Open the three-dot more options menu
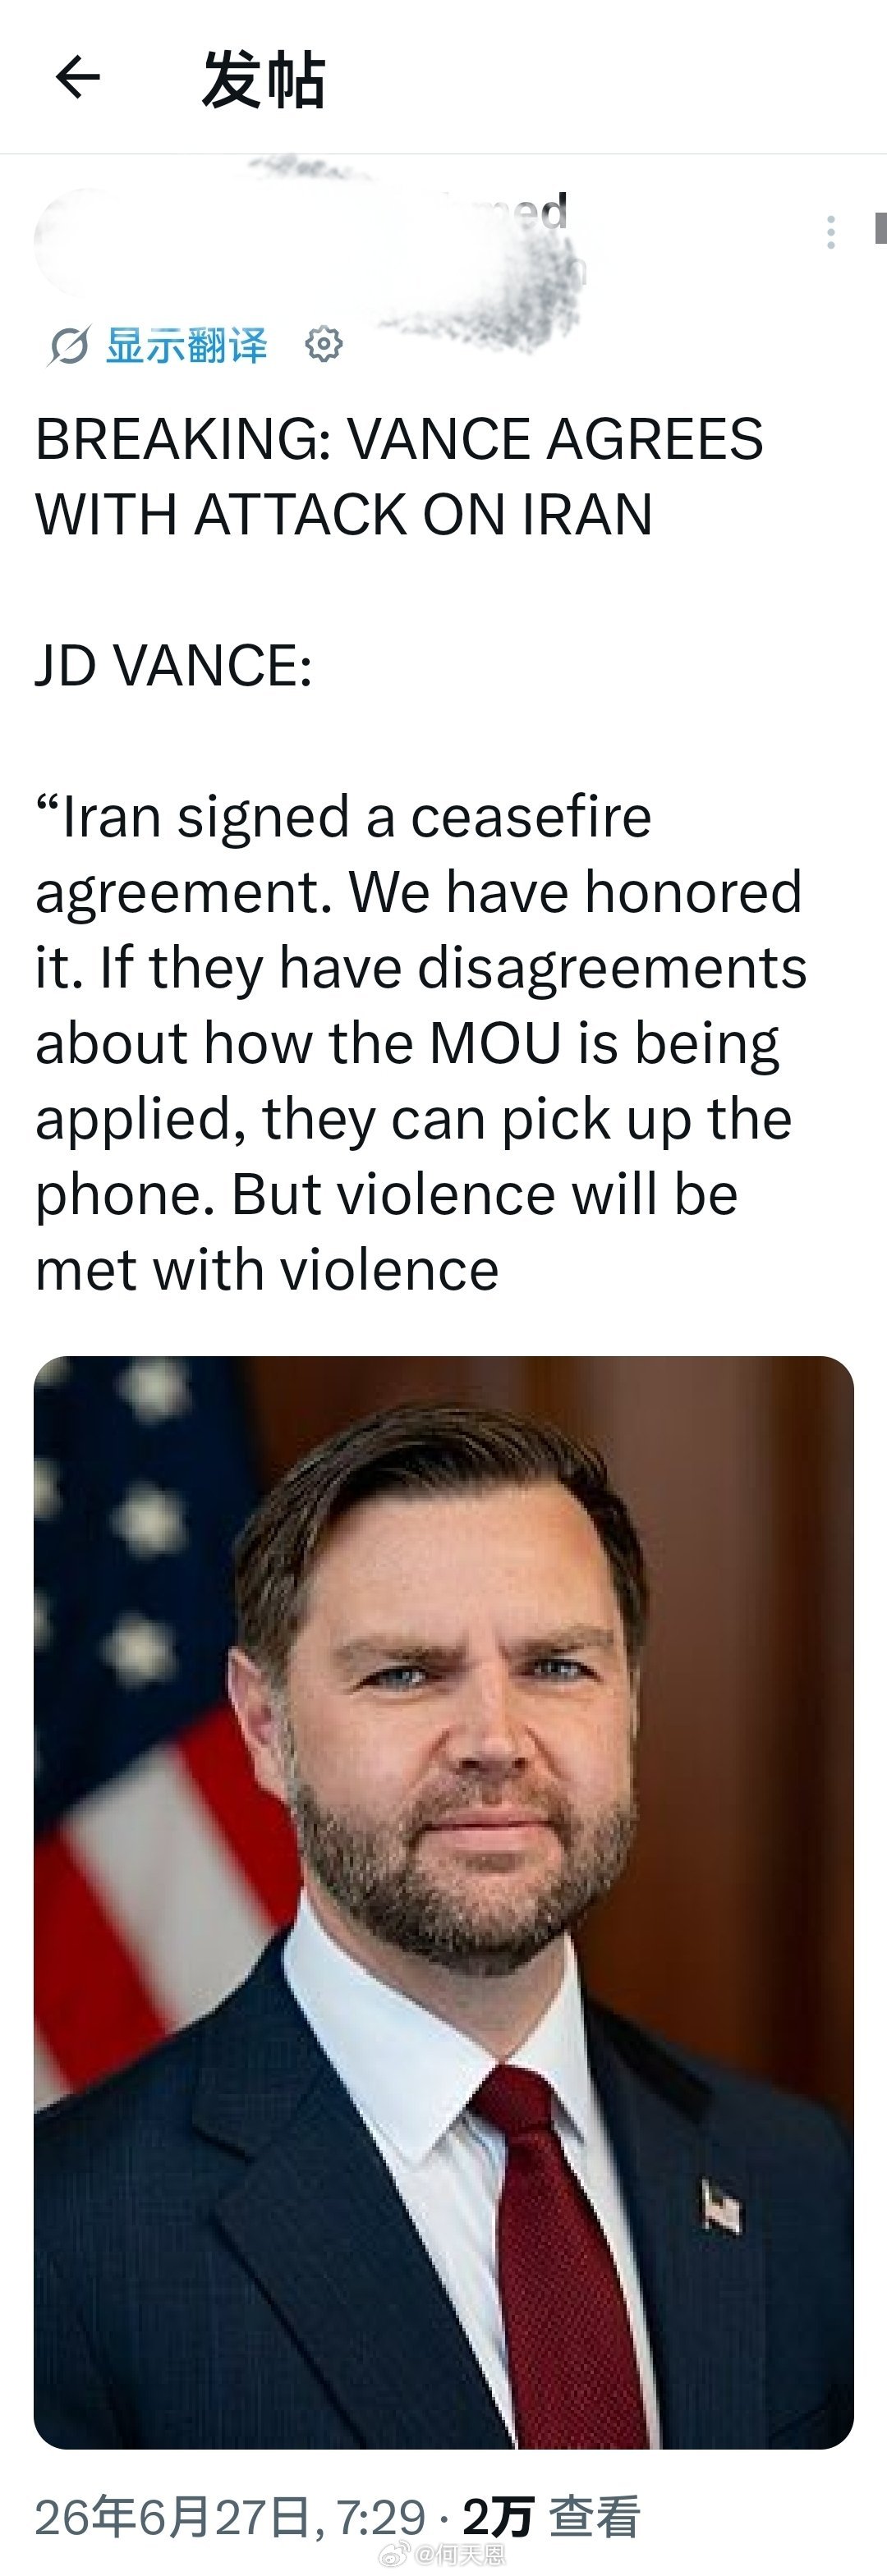 pos(830,232)
